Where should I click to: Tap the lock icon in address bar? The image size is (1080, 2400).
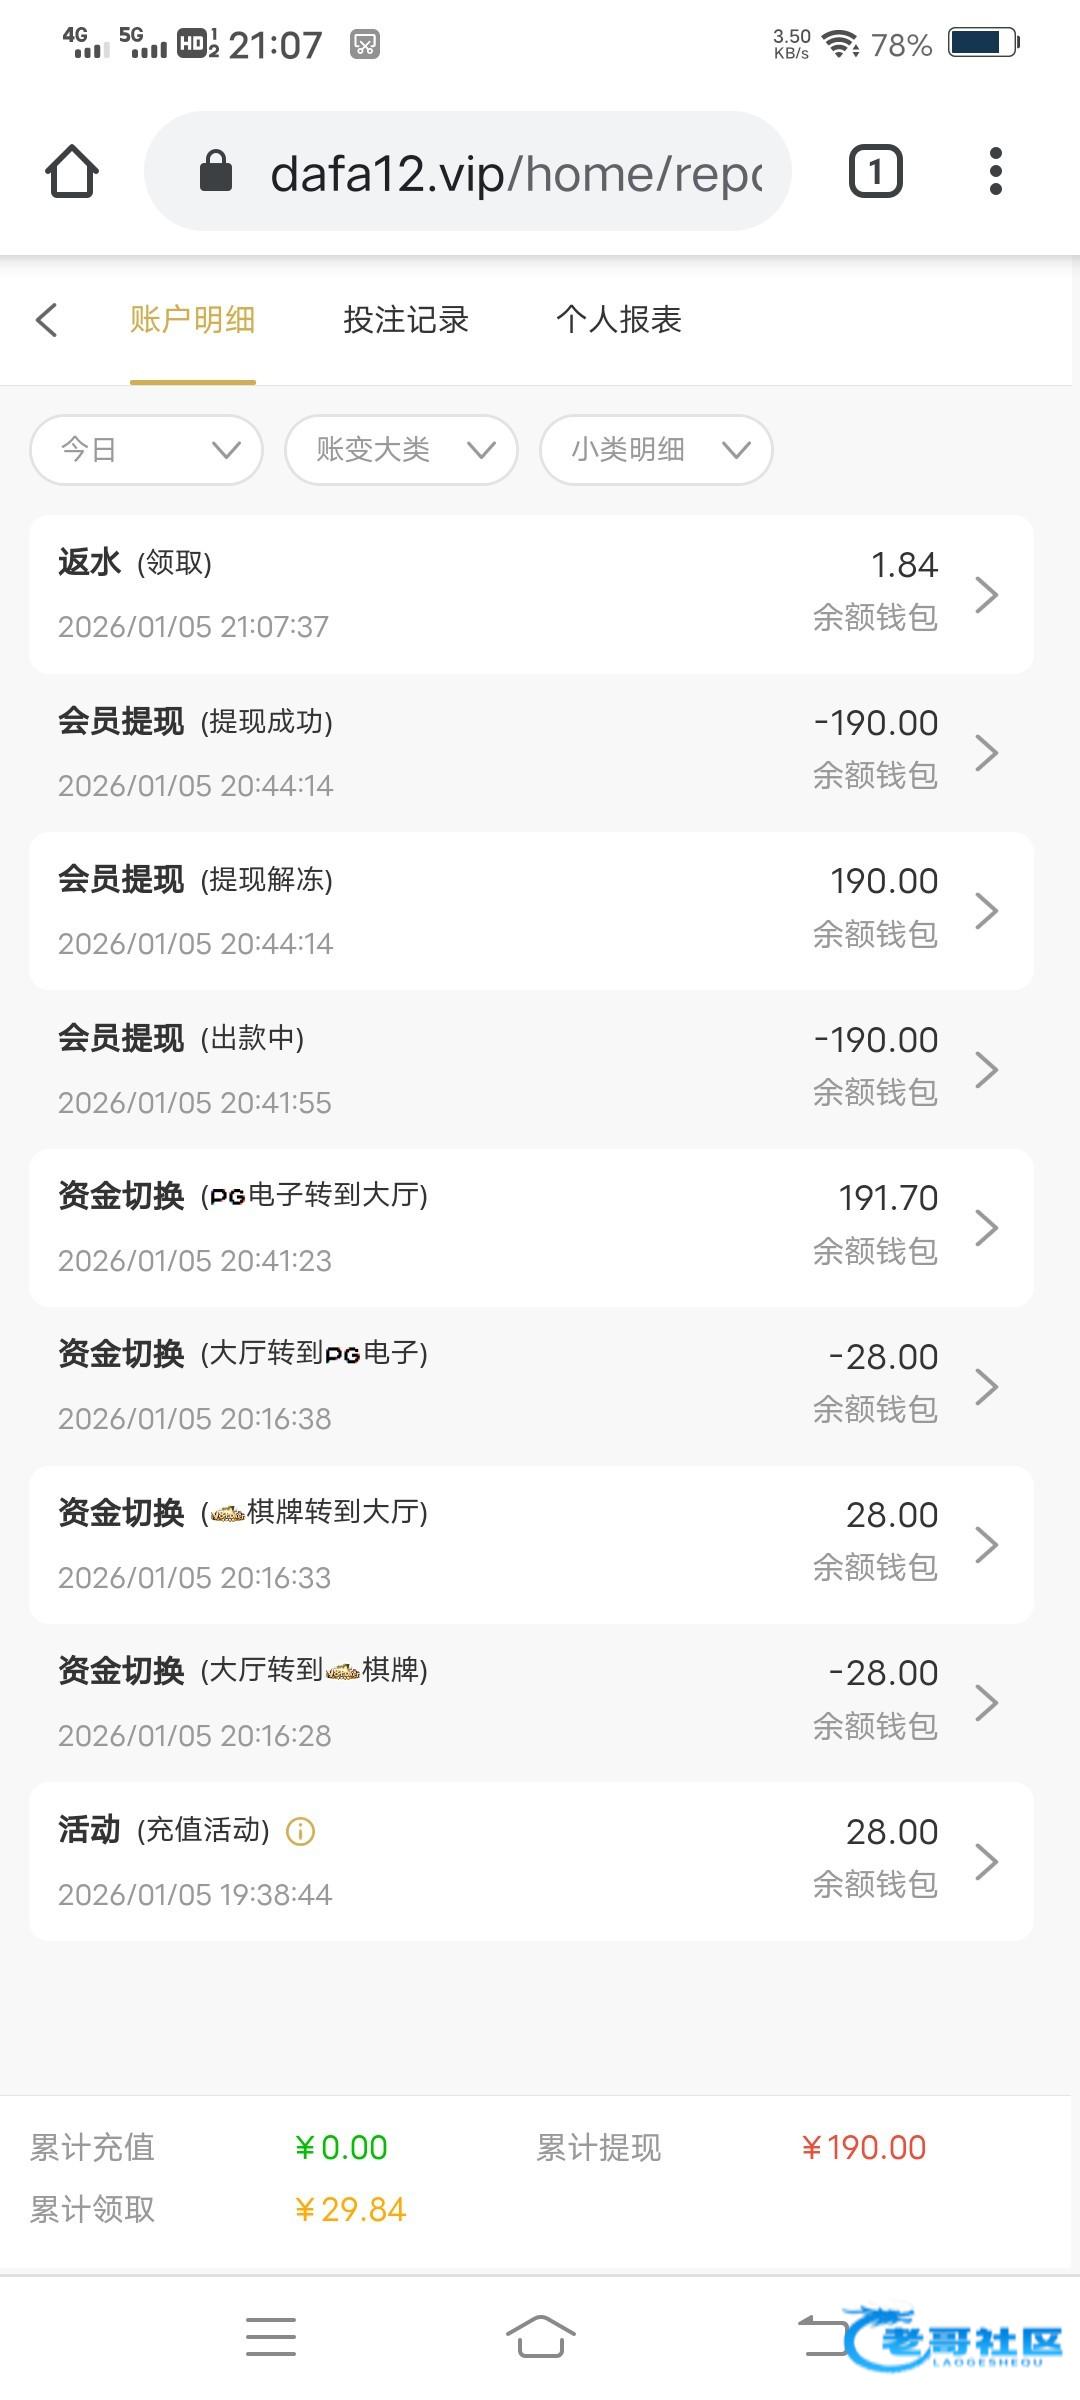click(x=216, y=172)
